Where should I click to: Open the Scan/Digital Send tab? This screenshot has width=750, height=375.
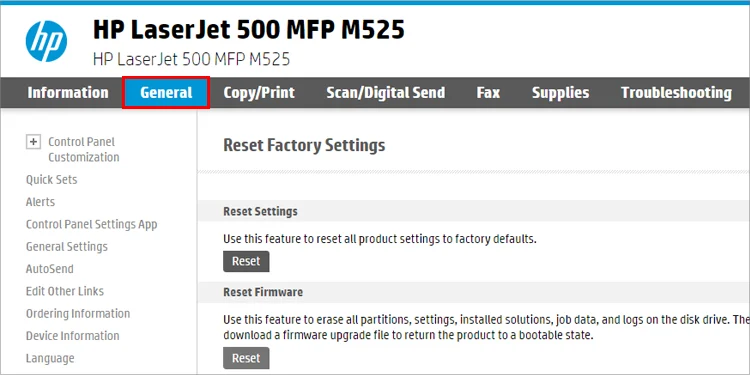pyautogui.click(x=386, y=92)
